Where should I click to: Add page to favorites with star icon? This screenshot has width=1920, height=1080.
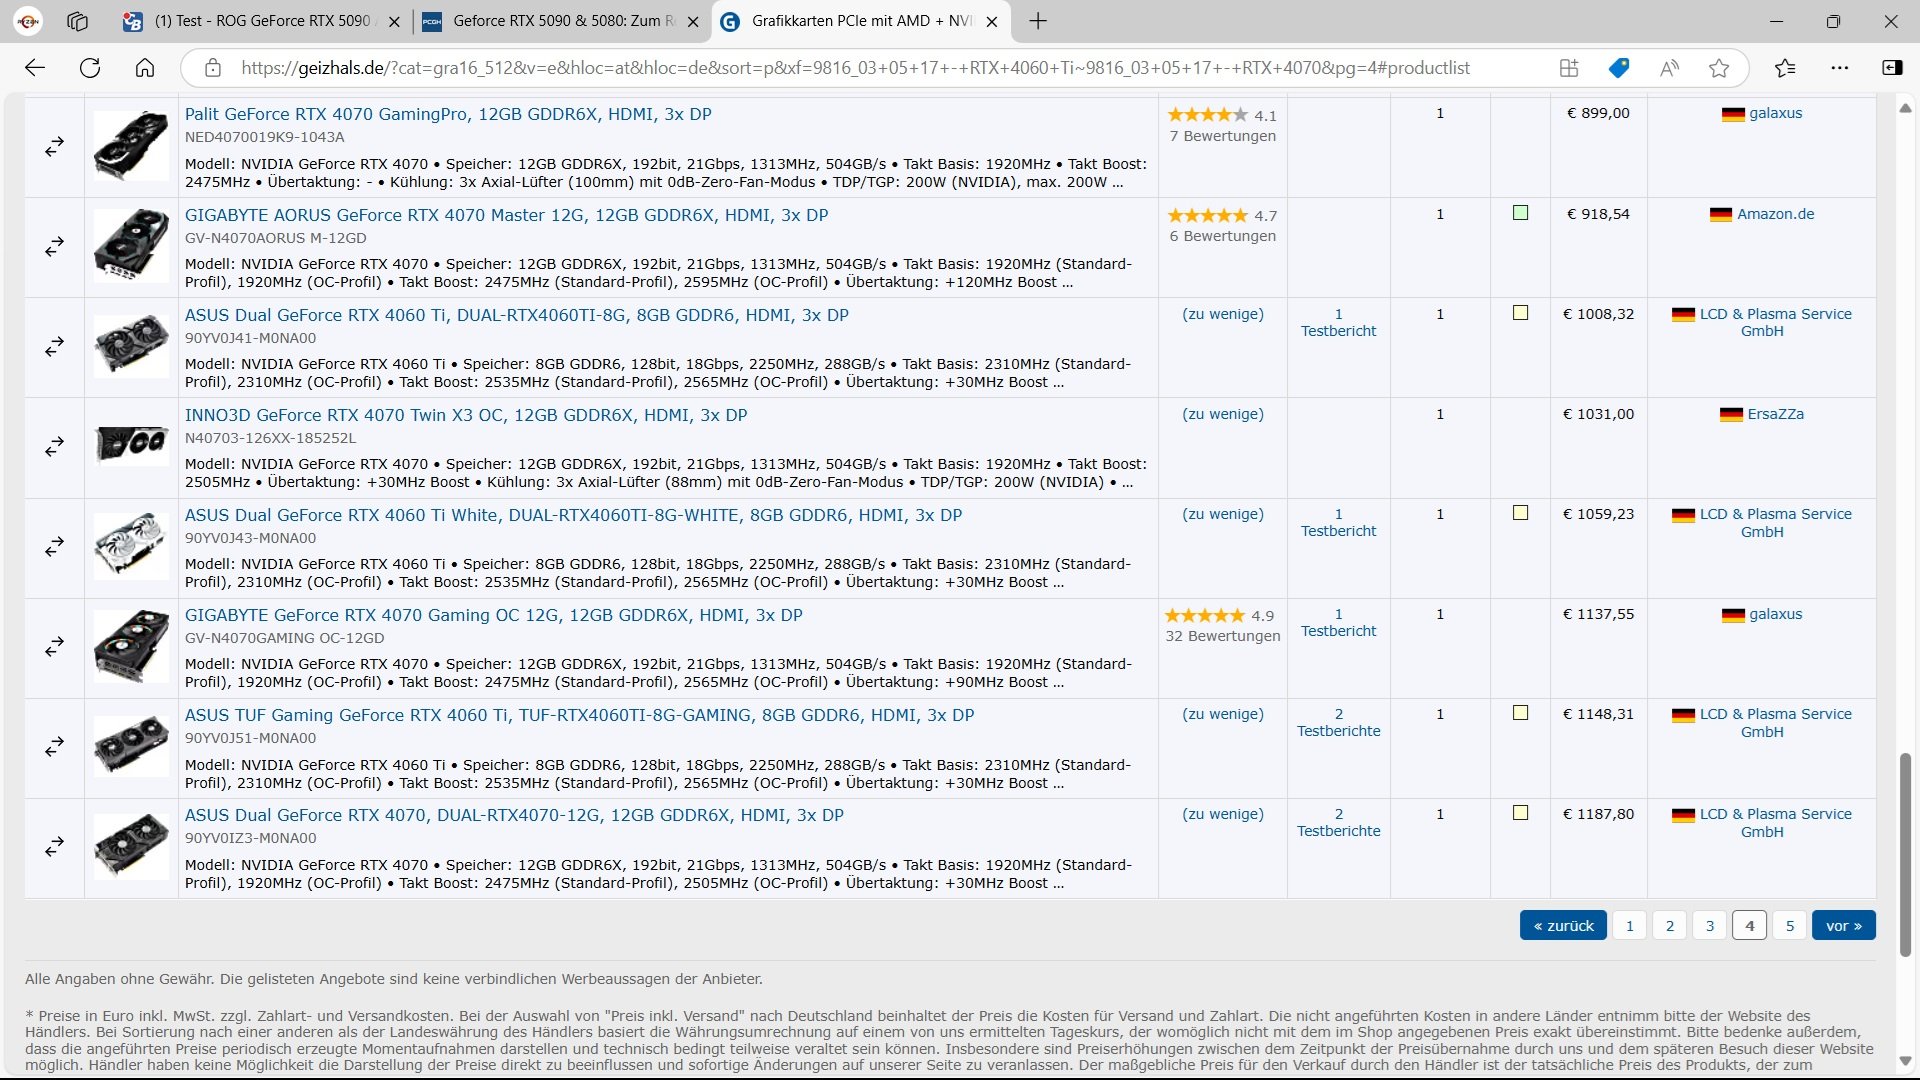pyautogui.click(x=1719, y=68)
